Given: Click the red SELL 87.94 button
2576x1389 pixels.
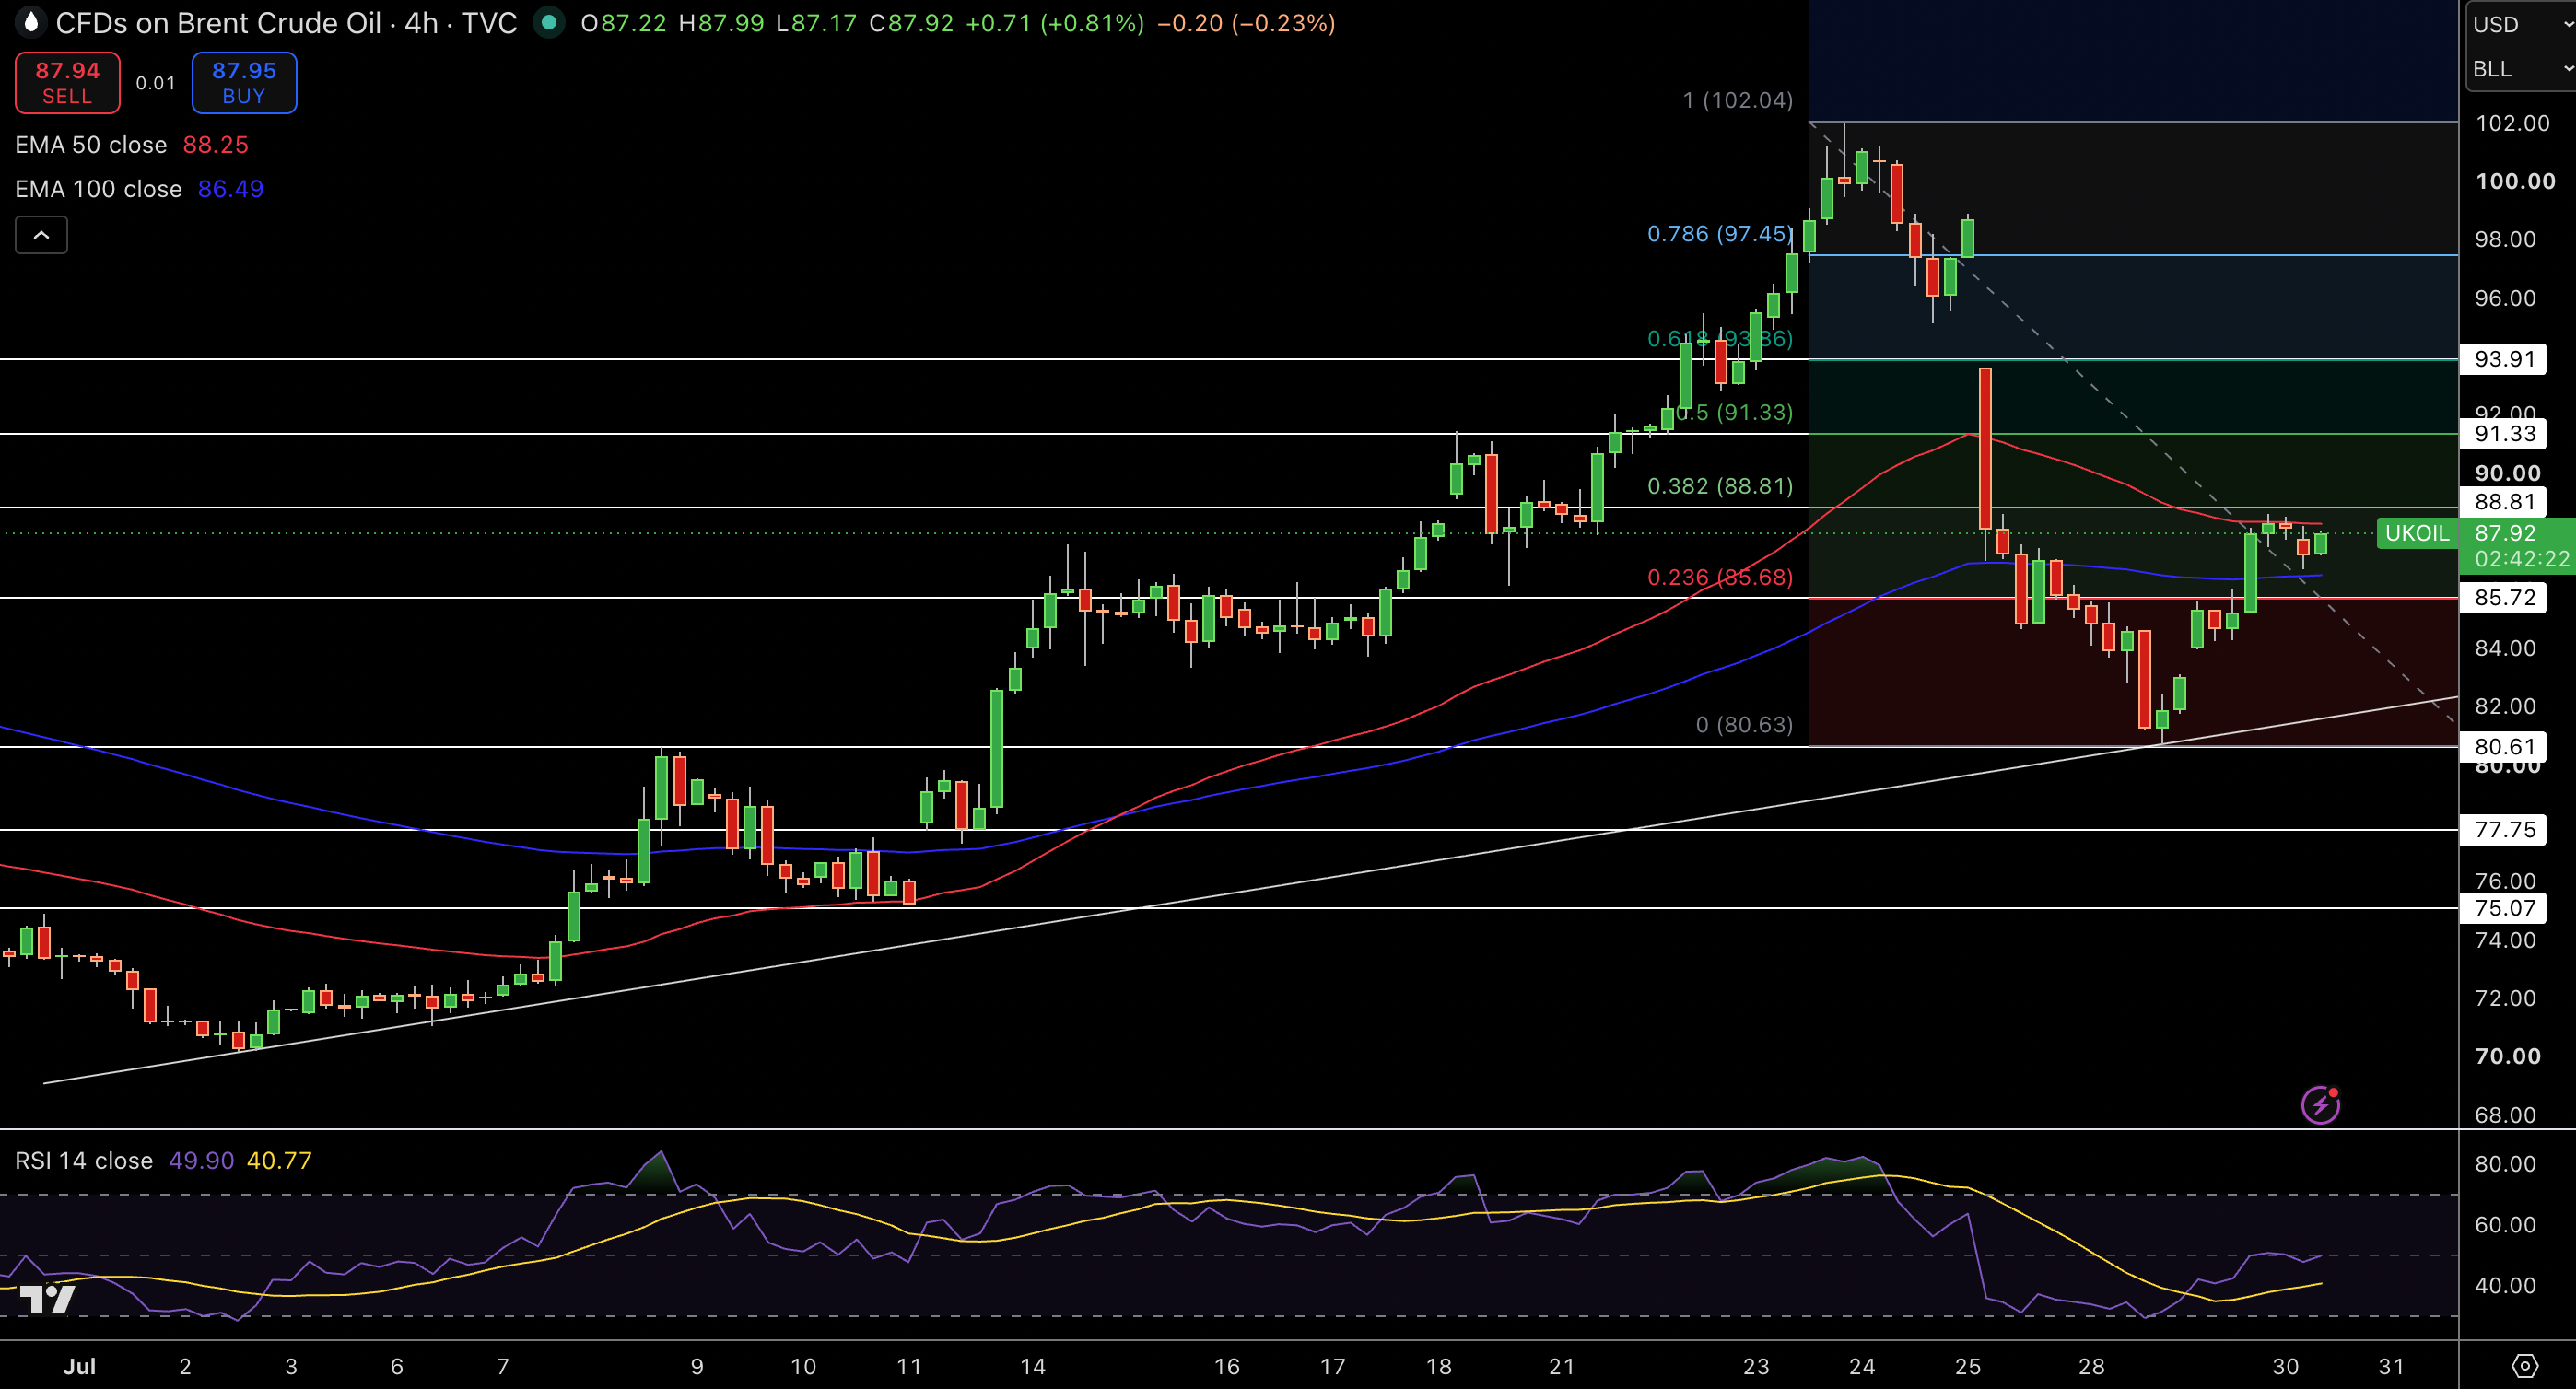Looking at the screenshot, I should click(x=67, y=83).
